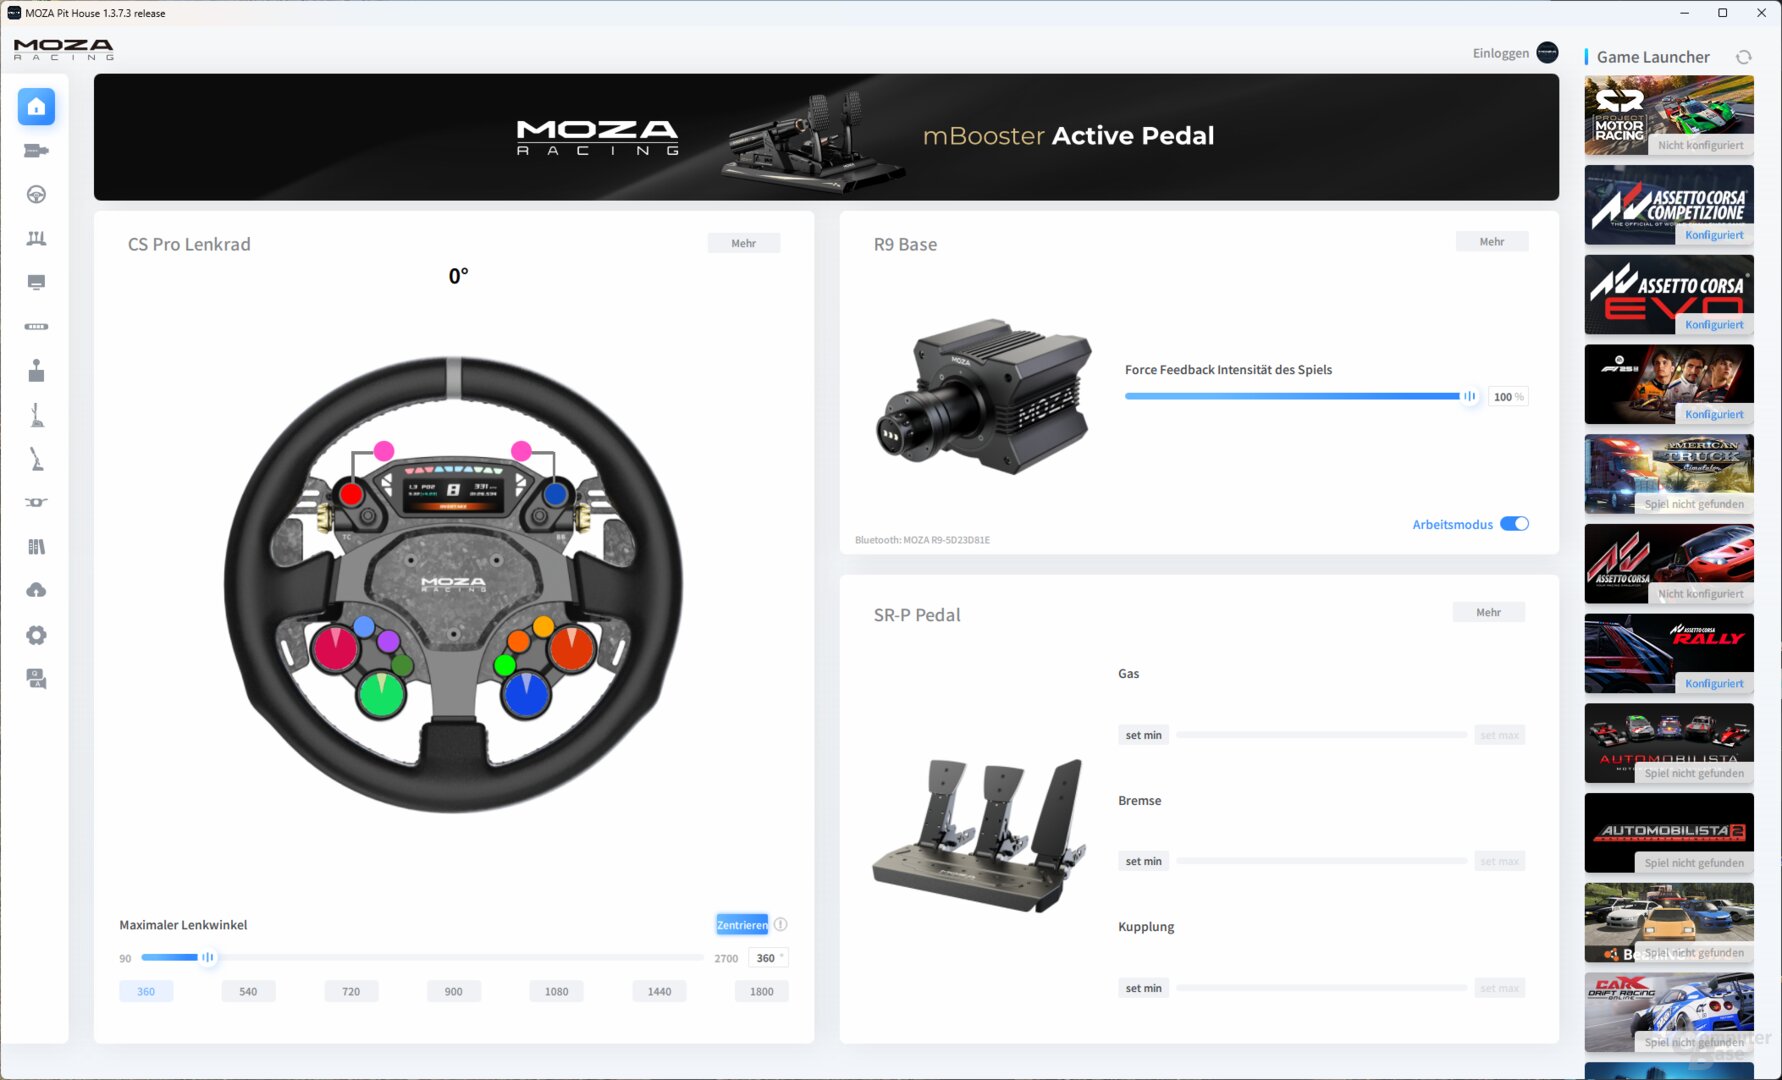Click the MOZA Racing logo at top left
Screen dimensions: 1782x1080
click(63, 49)
